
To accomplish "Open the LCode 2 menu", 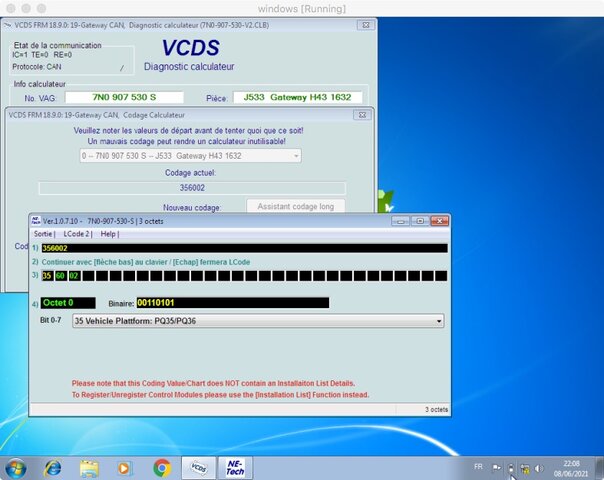I will 76,234.
